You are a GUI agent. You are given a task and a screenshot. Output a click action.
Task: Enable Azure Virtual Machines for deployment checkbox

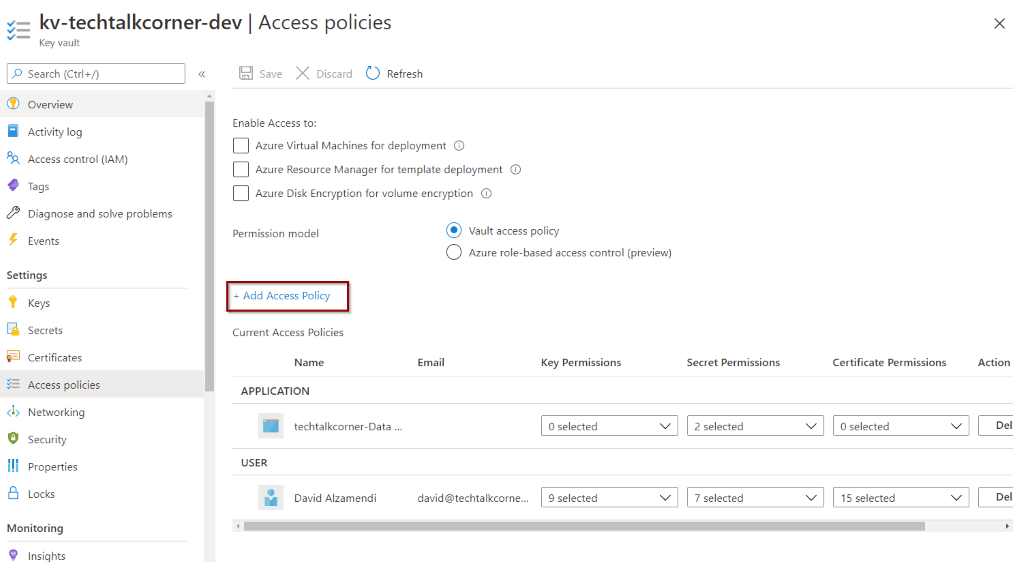241,146
